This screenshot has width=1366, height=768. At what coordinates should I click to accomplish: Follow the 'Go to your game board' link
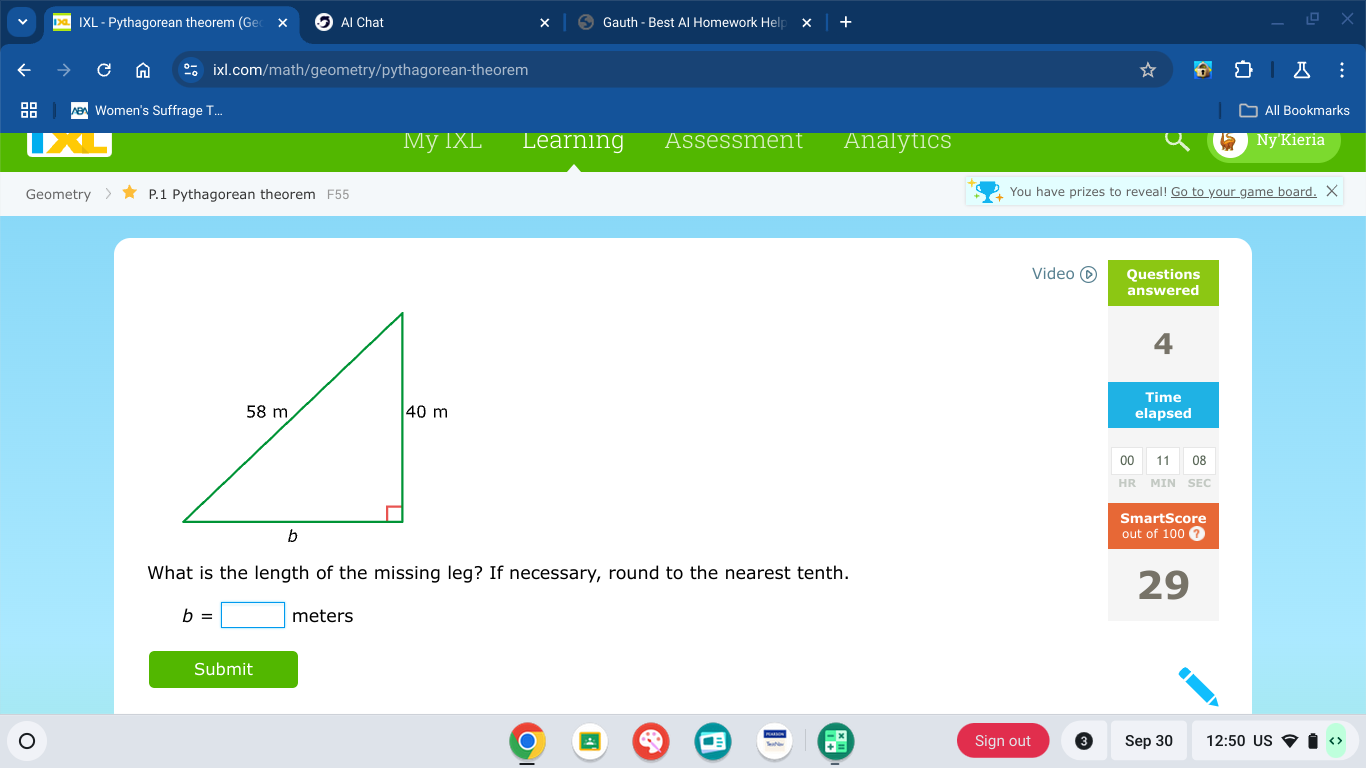[x=1243, y=192]
